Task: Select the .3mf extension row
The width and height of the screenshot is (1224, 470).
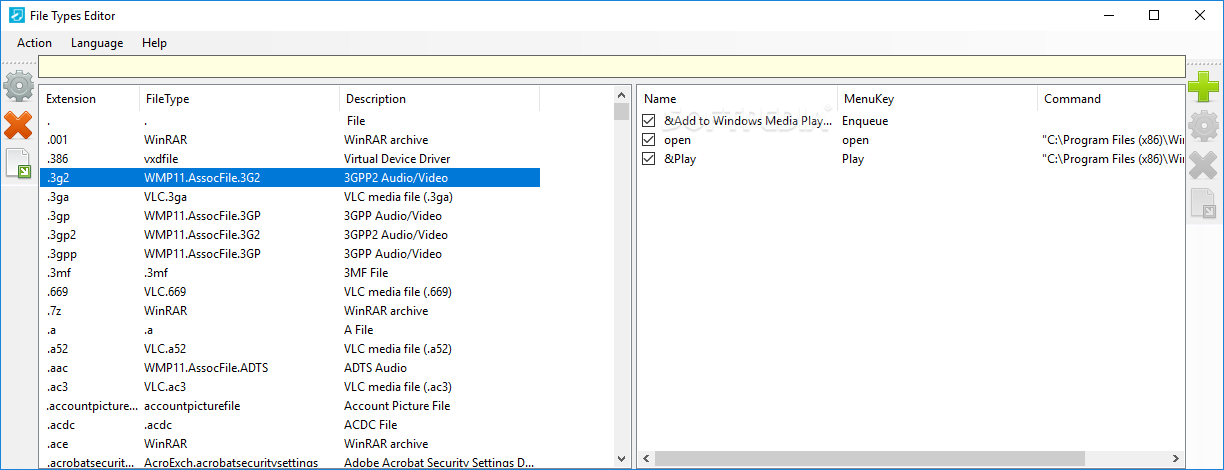Action: [290, 273]
